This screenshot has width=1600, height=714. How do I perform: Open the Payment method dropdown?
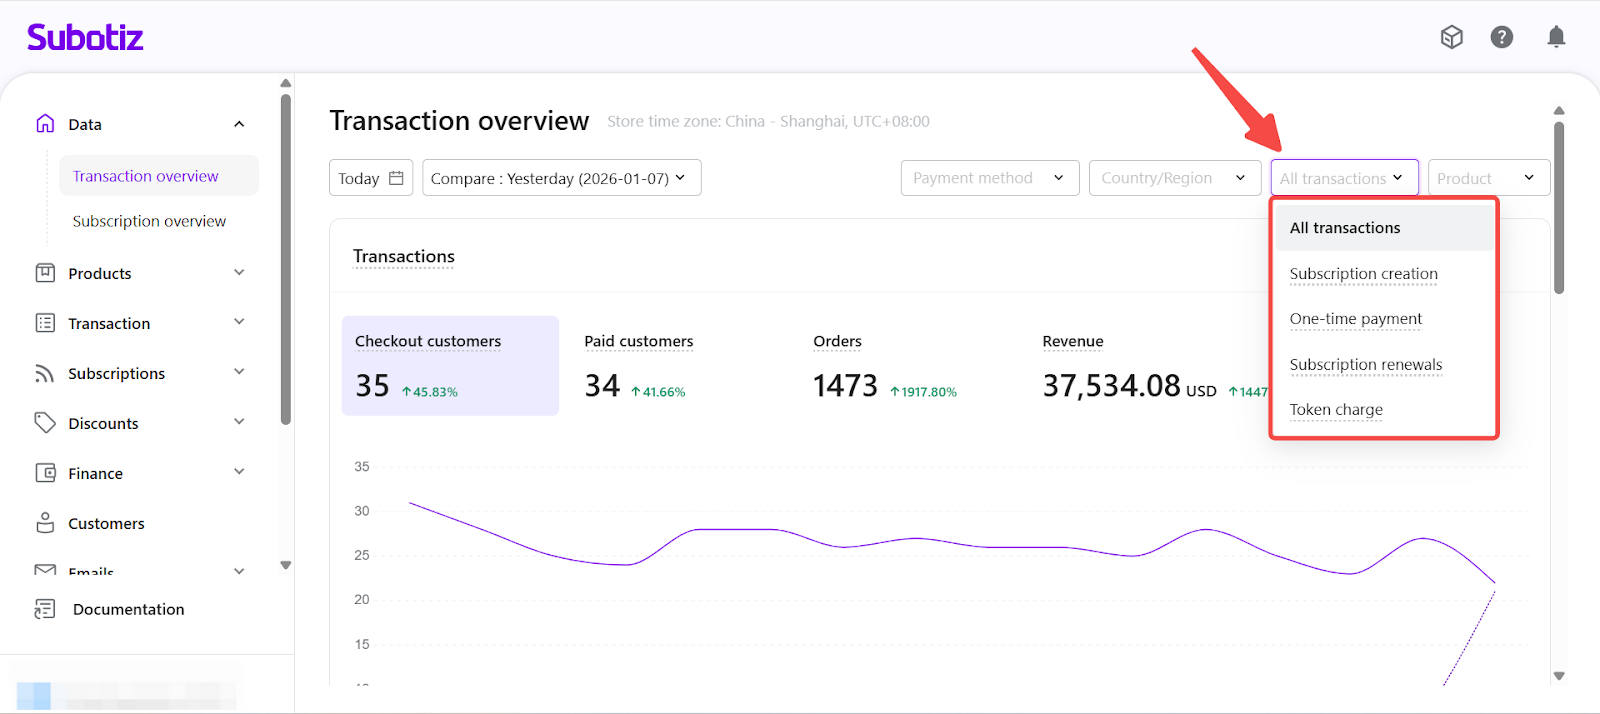989,178
